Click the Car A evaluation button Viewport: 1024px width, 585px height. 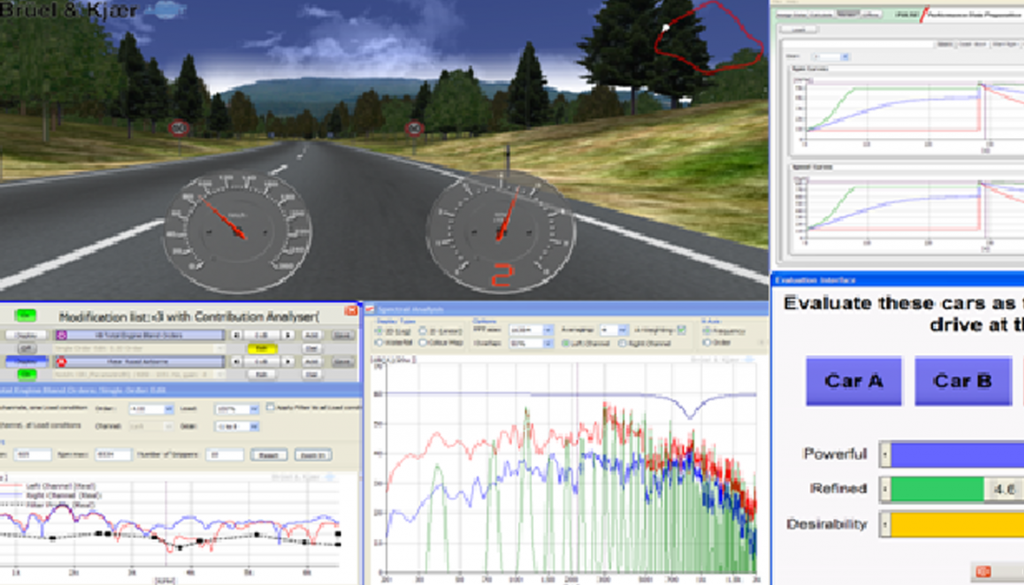pos(852,381)
